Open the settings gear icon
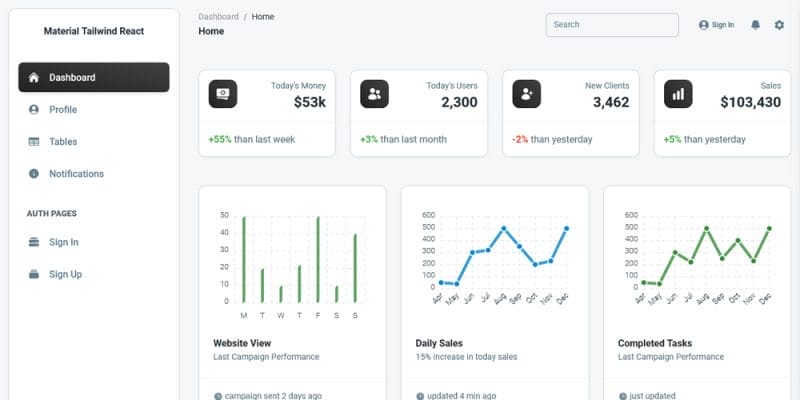This screenshot has height=400, width=800. 779,24
